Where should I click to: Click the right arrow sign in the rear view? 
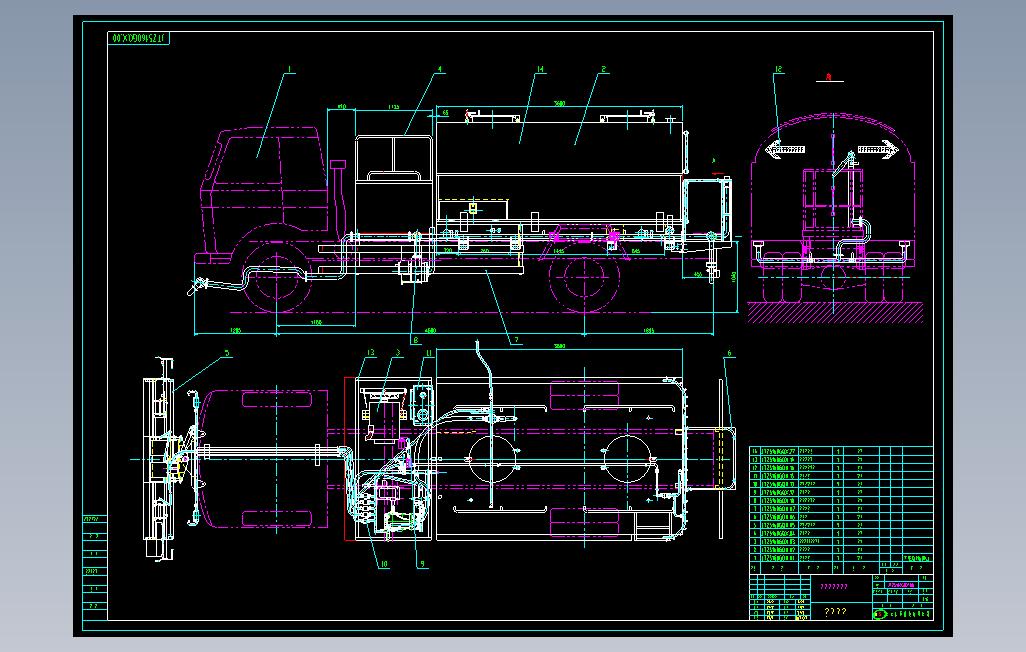[879, 149]
